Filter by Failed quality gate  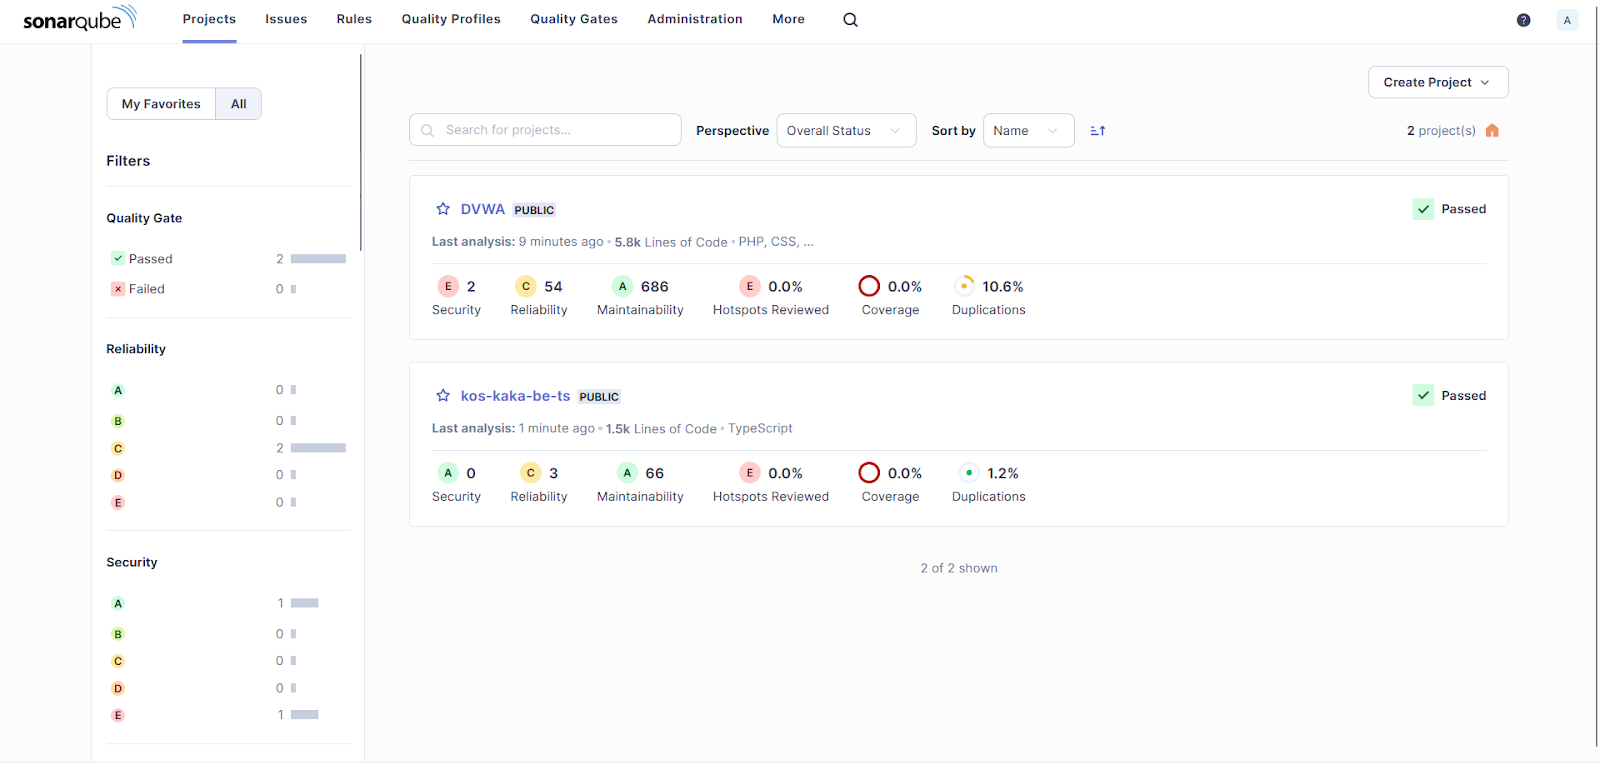coord(146,289)
